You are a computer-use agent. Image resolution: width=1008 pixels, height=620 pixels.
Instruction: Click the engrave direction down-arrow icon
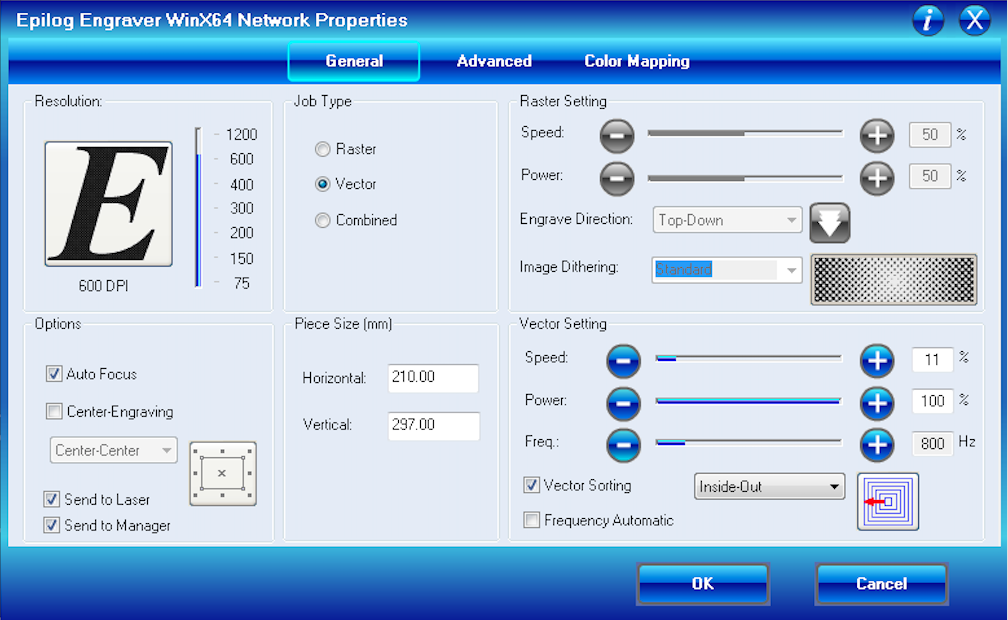click(829, 223)
